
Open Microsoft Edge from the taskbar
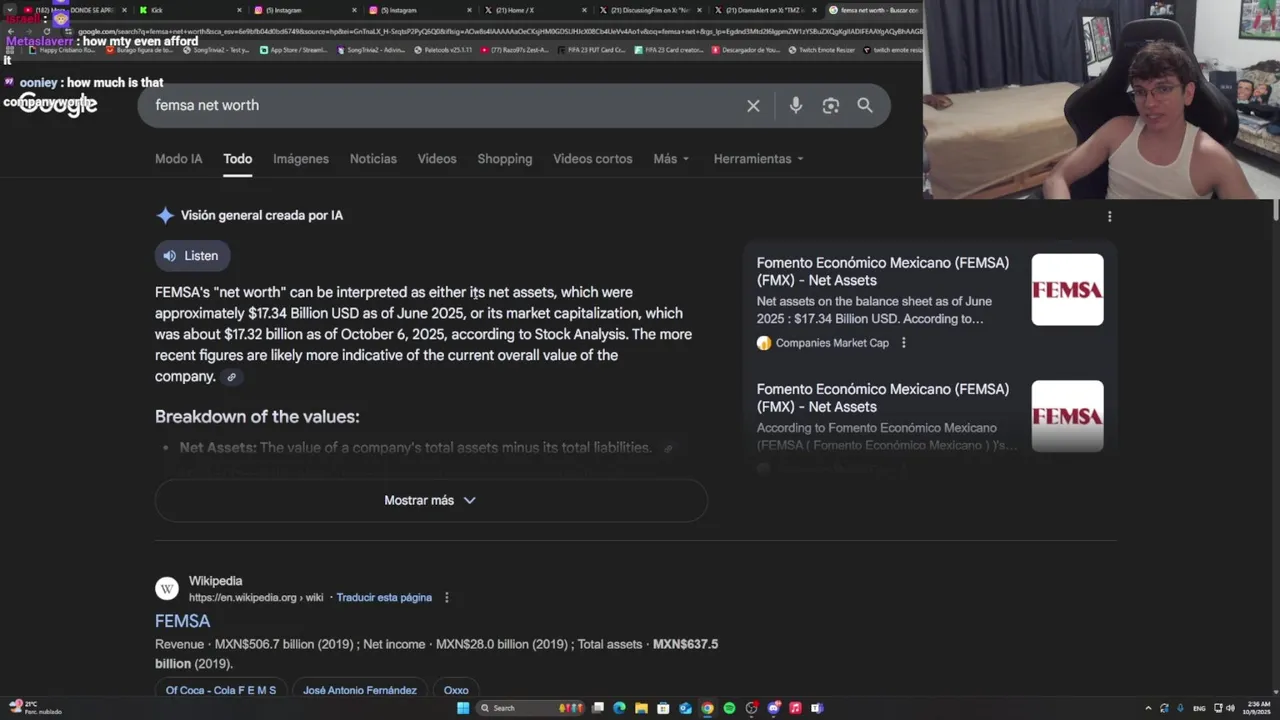point(619,708)
